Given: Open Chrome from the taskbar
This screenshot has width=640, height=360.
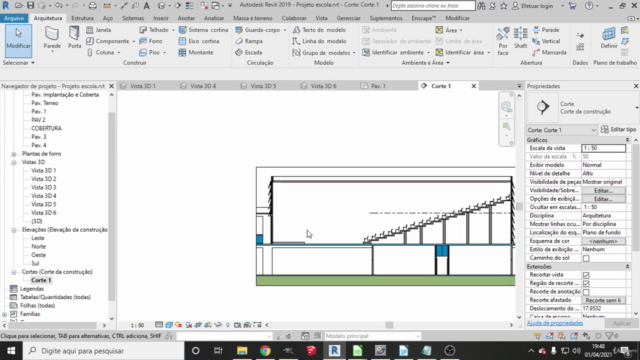Looking at the screenshot, I should (265, 351).
